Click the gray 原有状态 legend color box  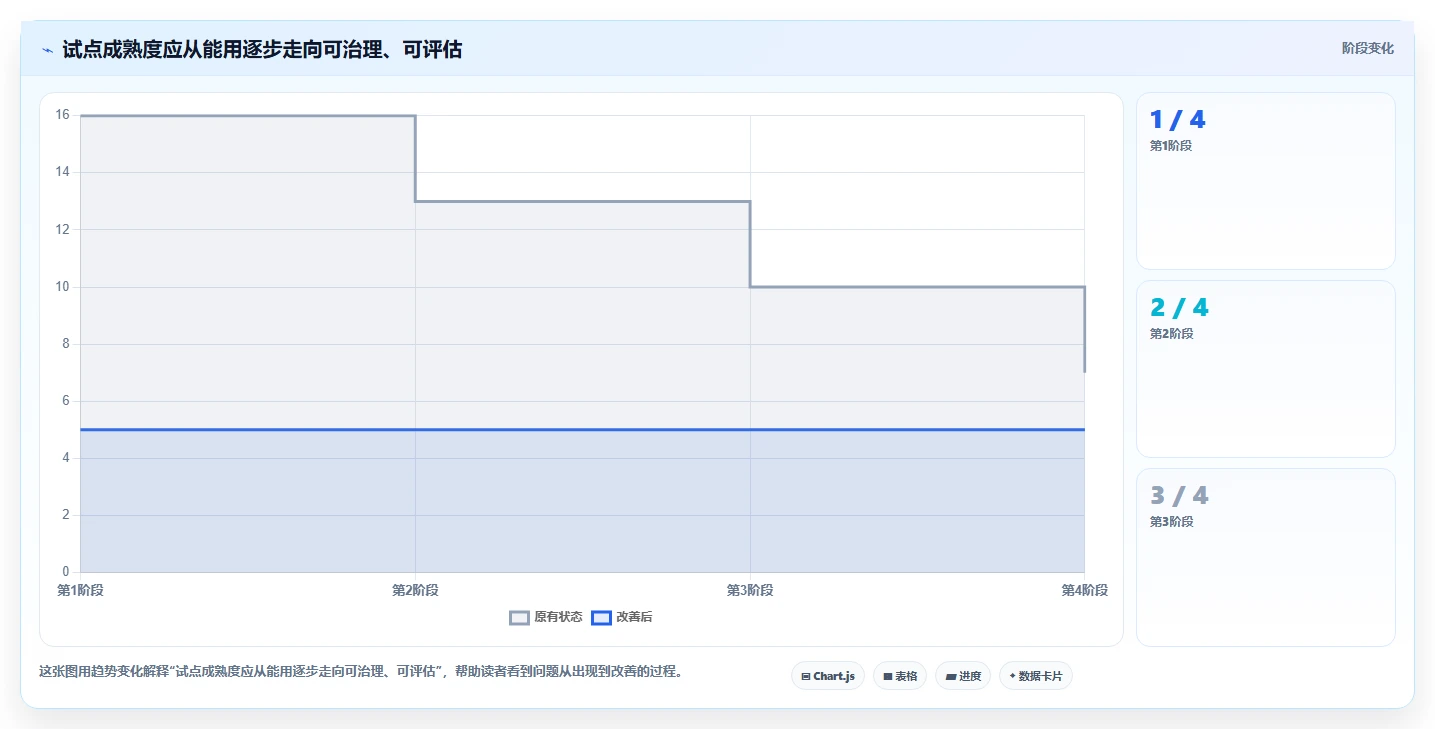pos(519,617)
